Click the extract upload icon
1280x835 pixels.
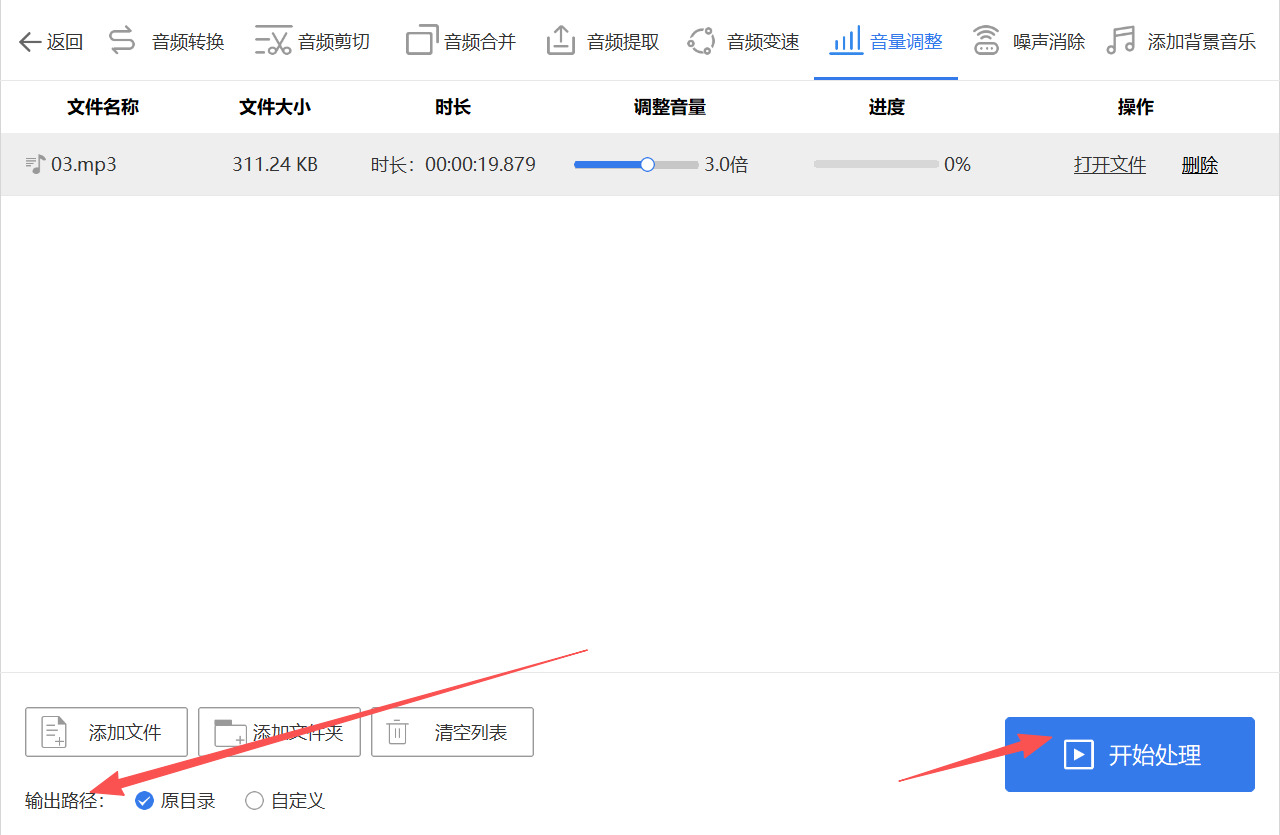tap(561, 41)
